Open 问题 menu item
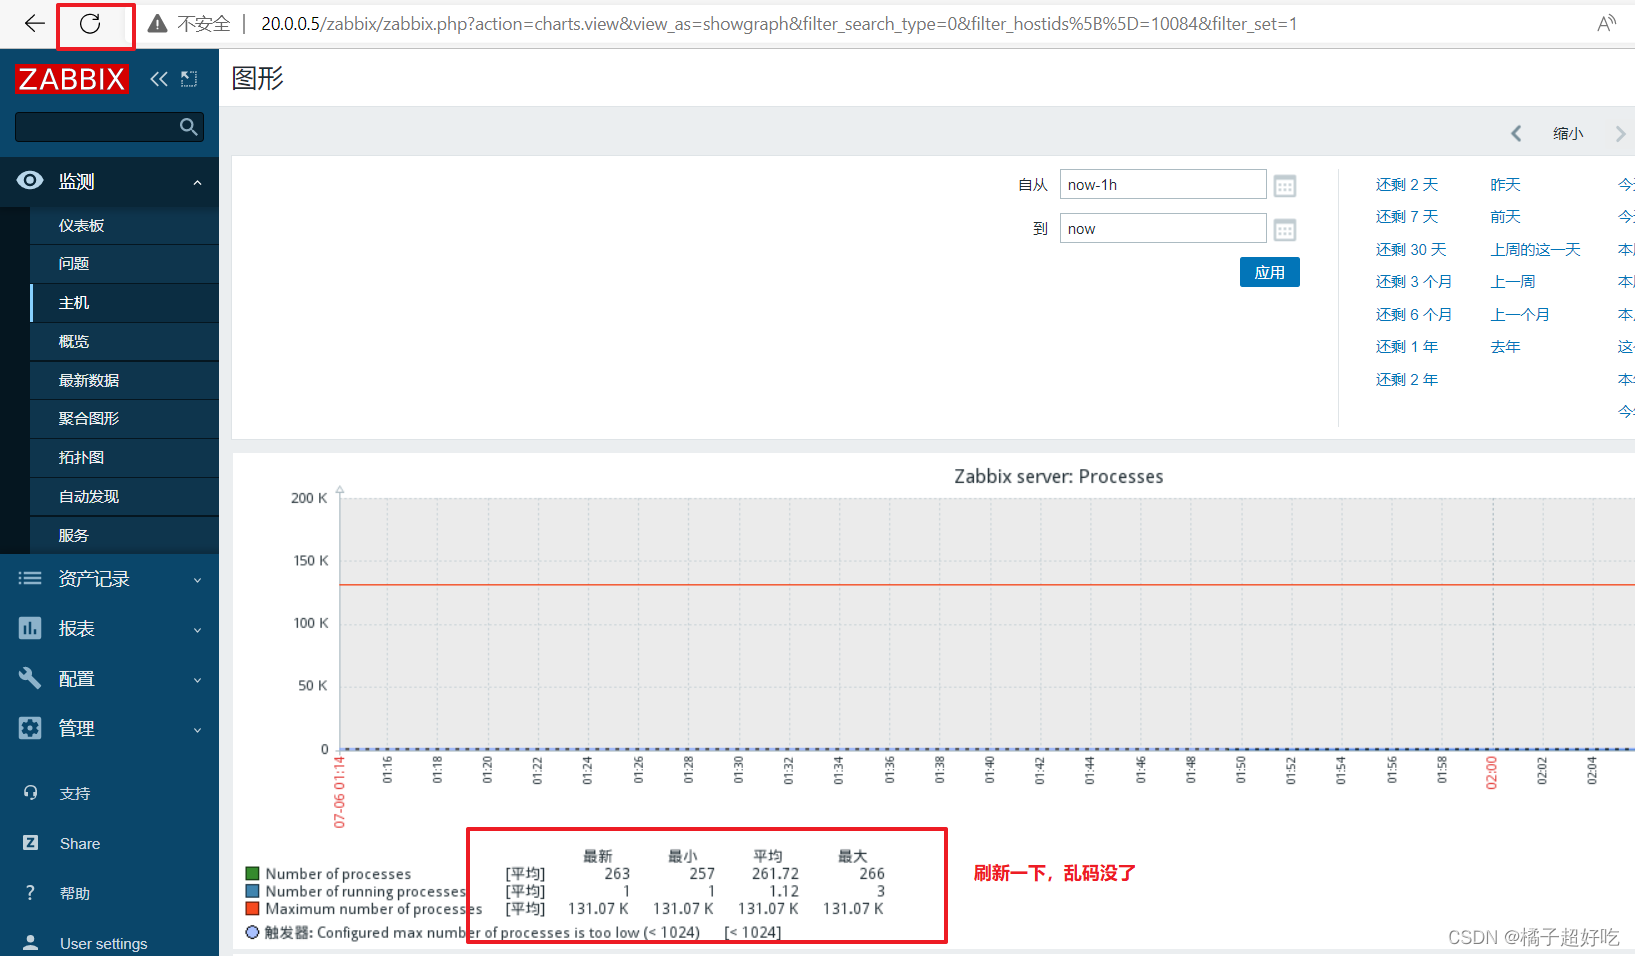This screenshot has height=956, width=1635. [125, 264]
